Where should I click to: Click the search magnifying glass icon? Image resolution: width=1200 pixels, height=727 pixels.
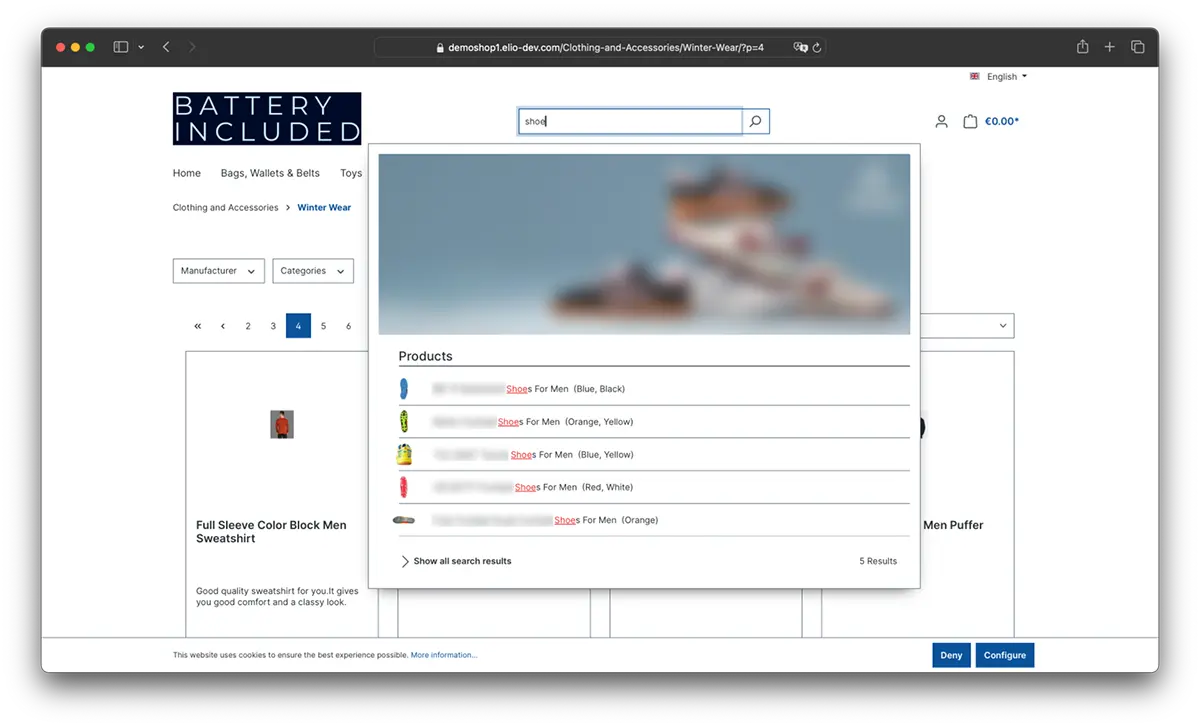point(755,121)
